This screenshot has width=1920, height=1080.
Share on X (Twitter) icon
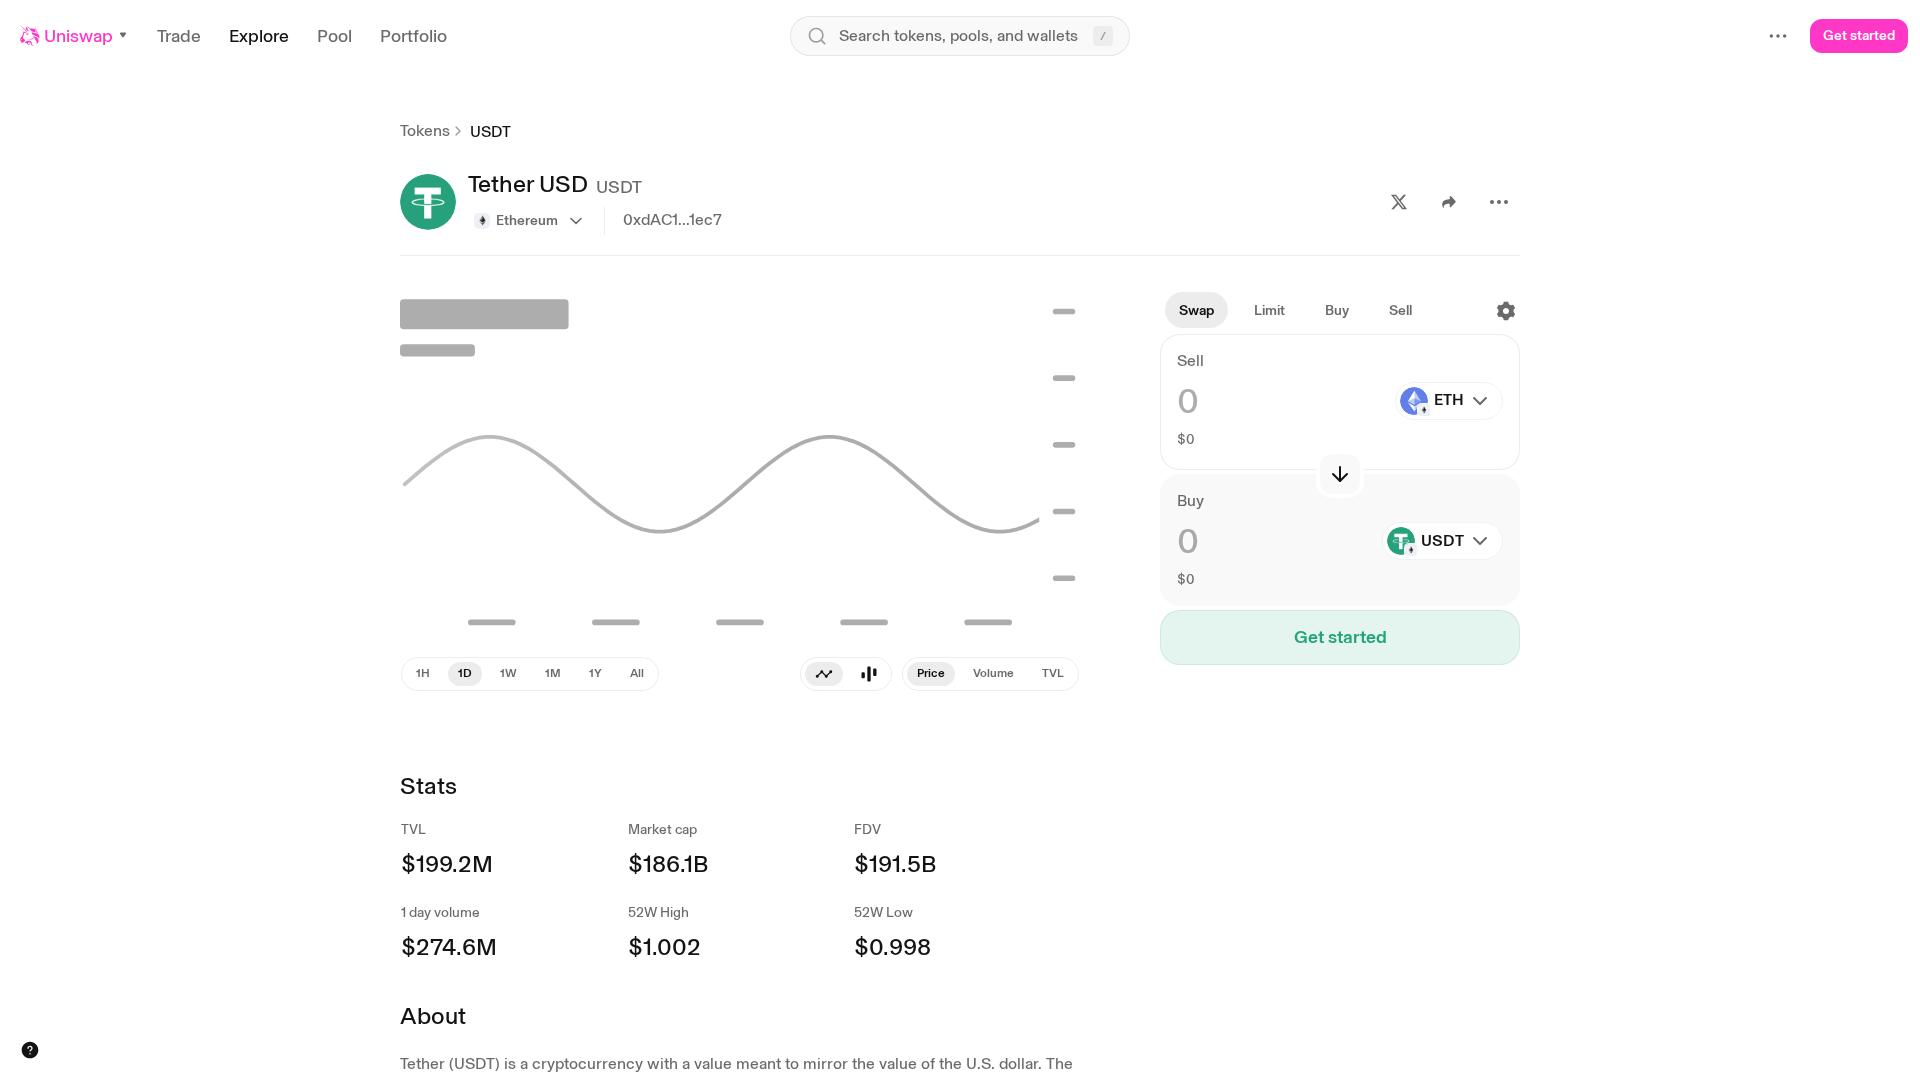[x=1399, y=202]
